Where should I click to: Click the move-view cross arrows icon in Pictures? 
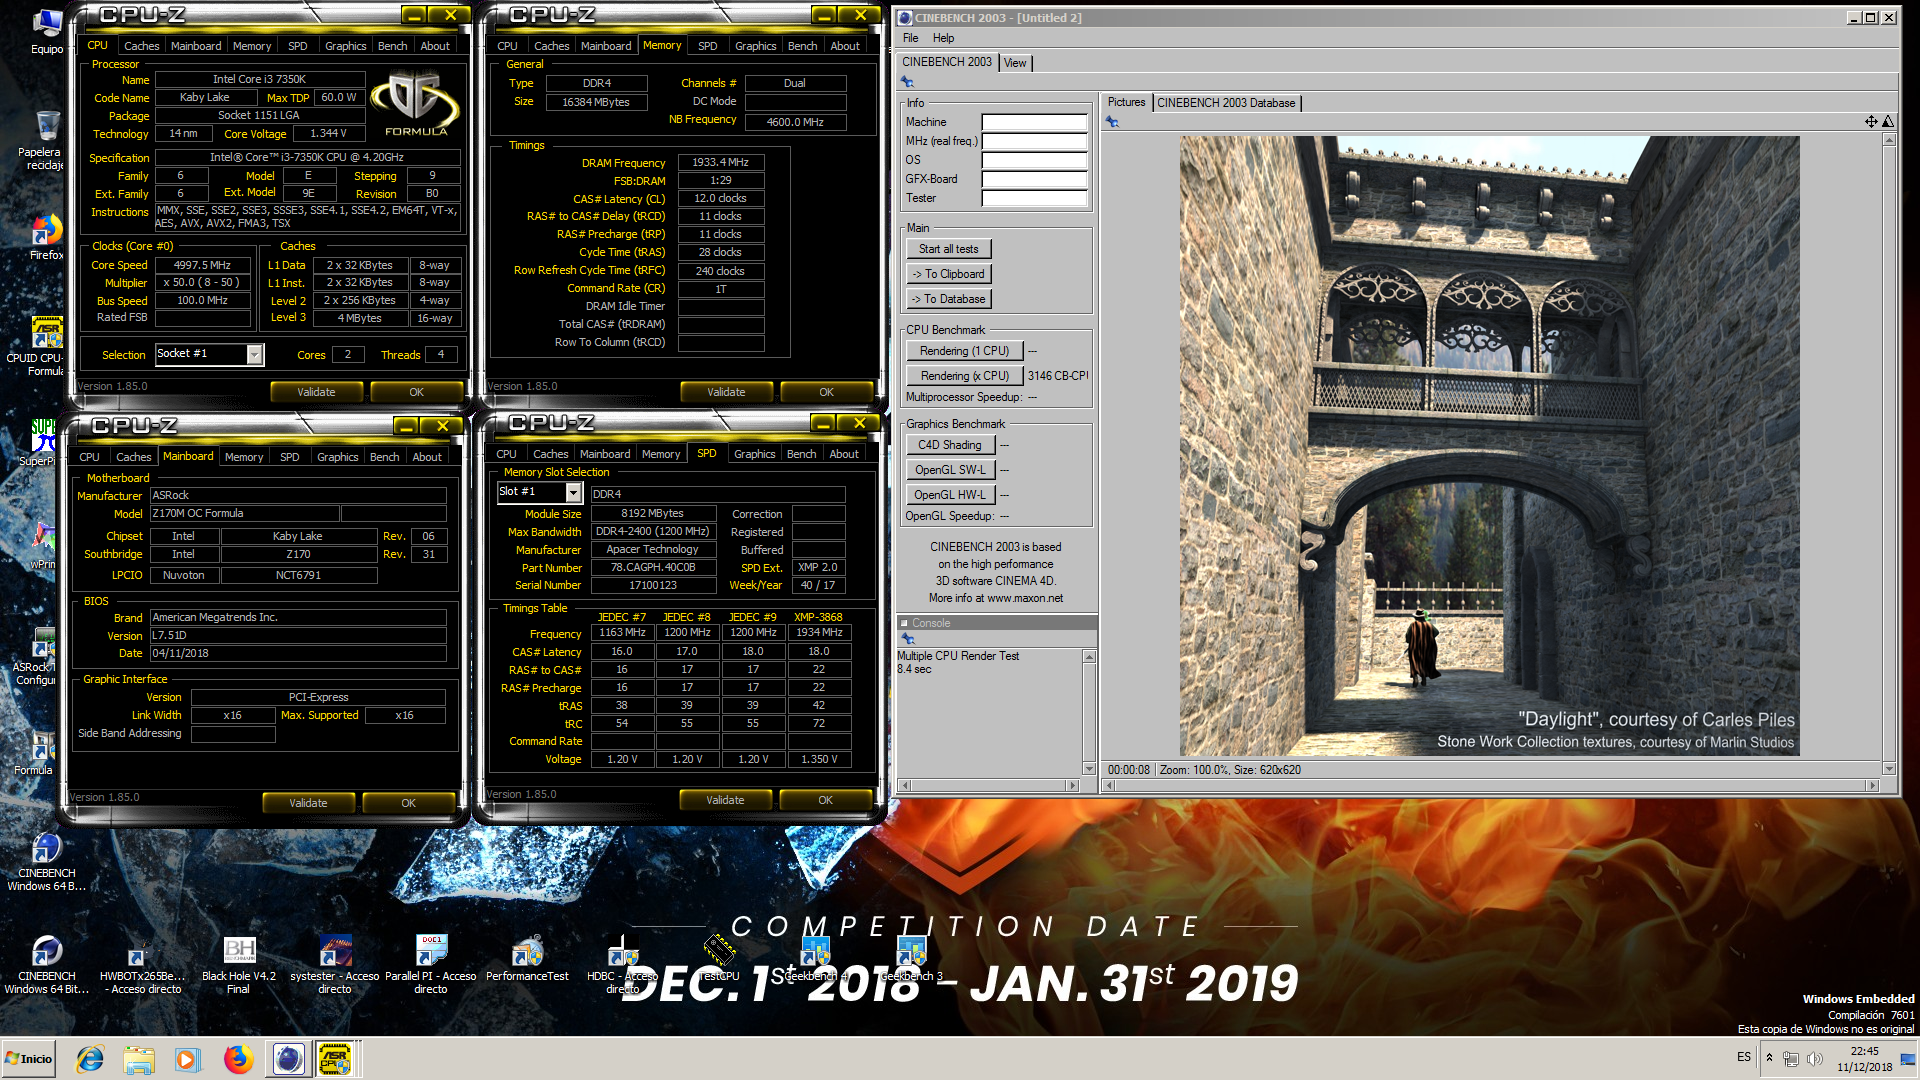[1871, 121]
